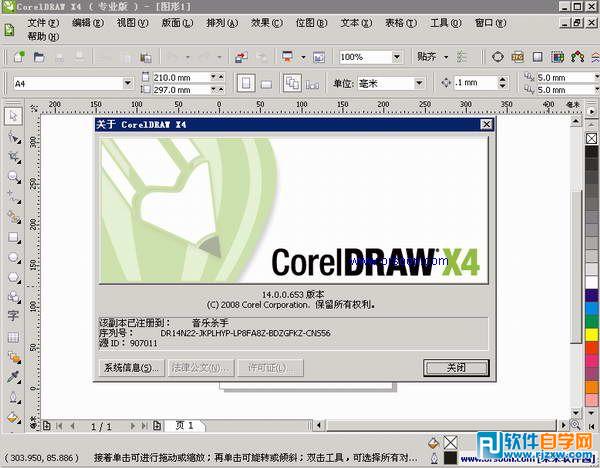Pick the green swatch in palette
Image resolution: width=600 pixels, height=468 pixels.
[x=592, y=321]
